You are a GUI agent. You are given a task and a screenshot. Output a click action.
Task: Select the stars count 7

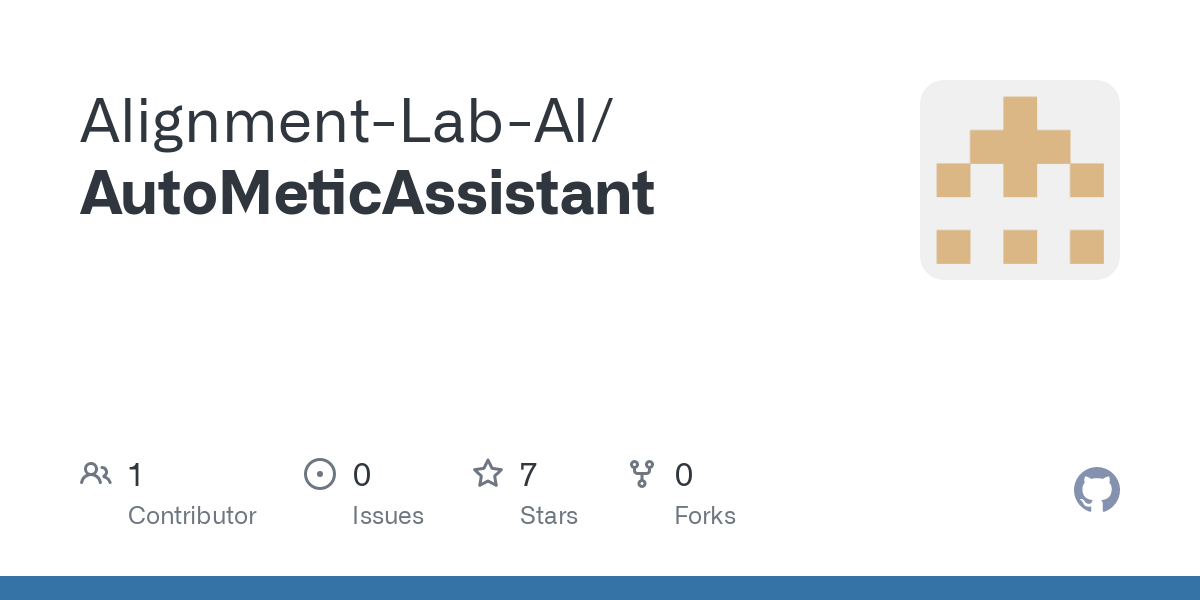click(x=529, y=475)
